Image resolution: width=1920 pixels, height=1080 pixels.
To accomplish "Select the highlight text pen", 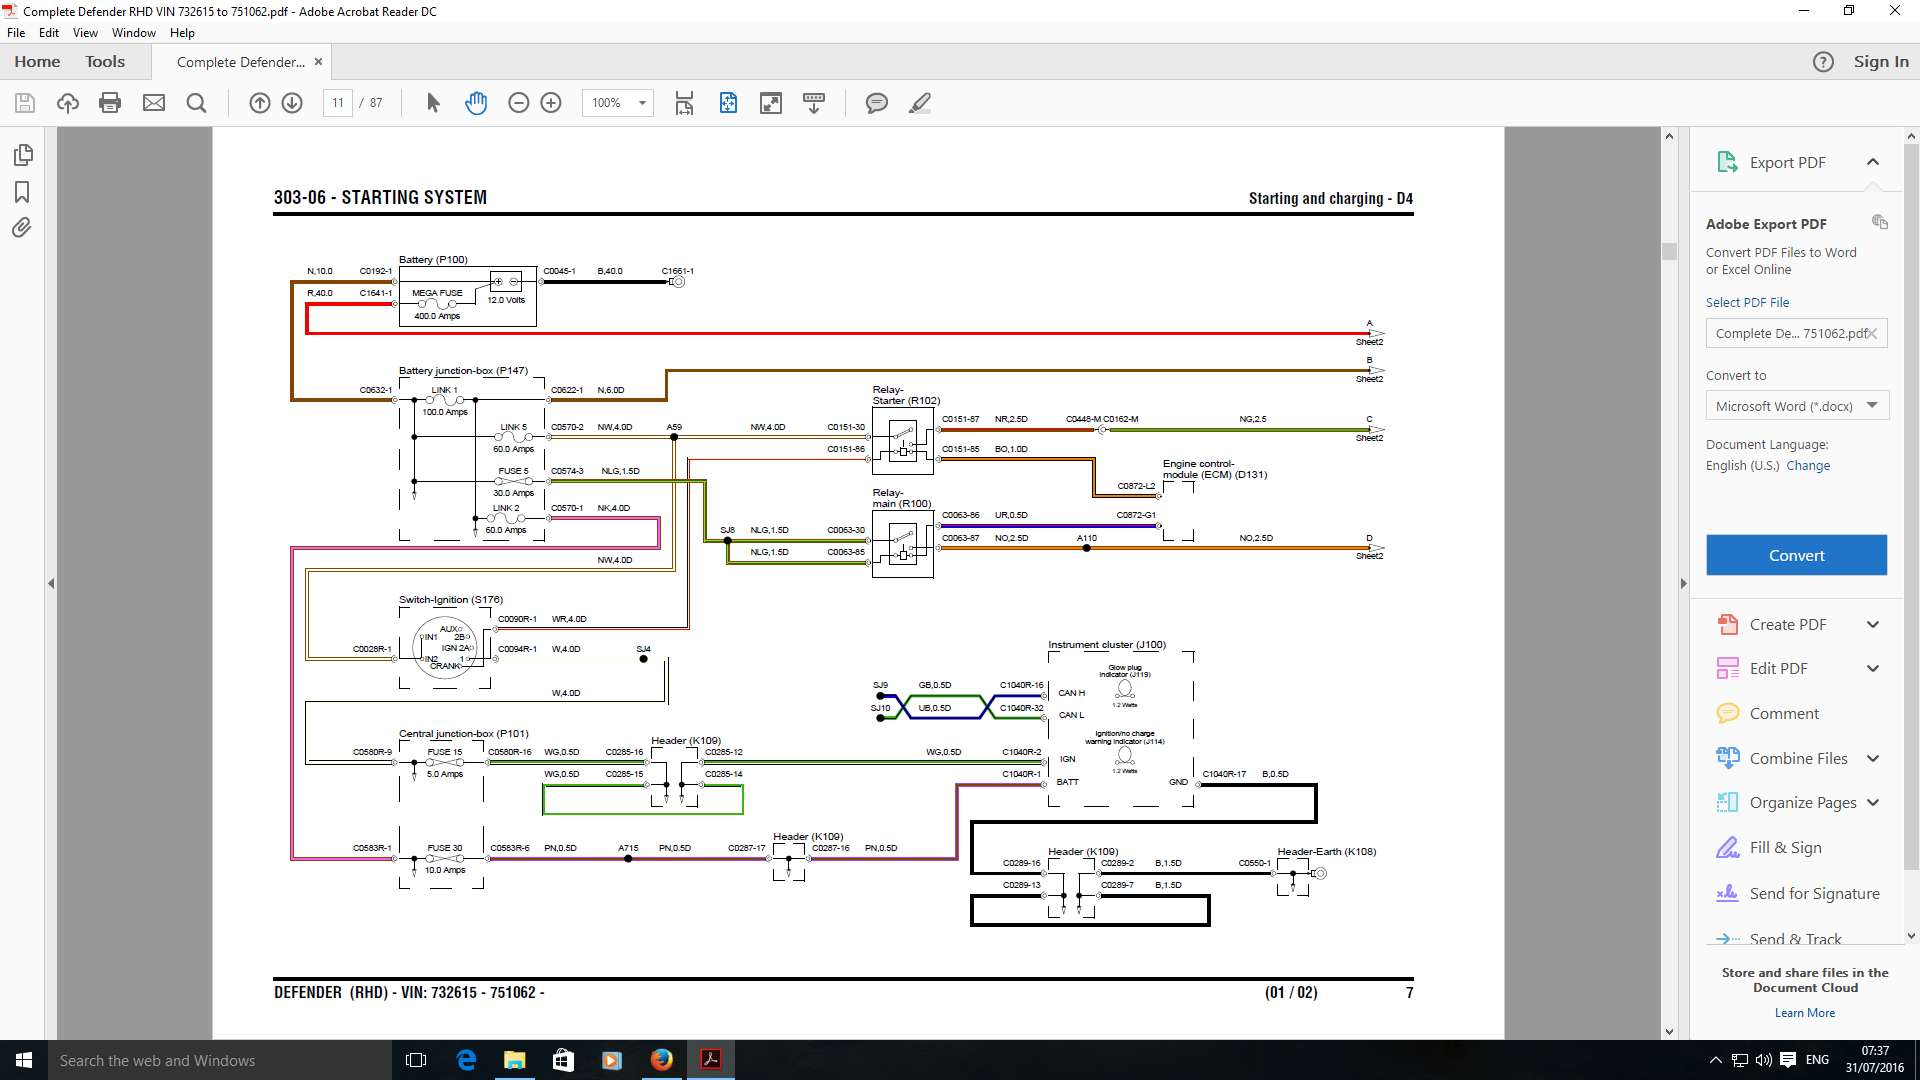I will coord(920,103).
